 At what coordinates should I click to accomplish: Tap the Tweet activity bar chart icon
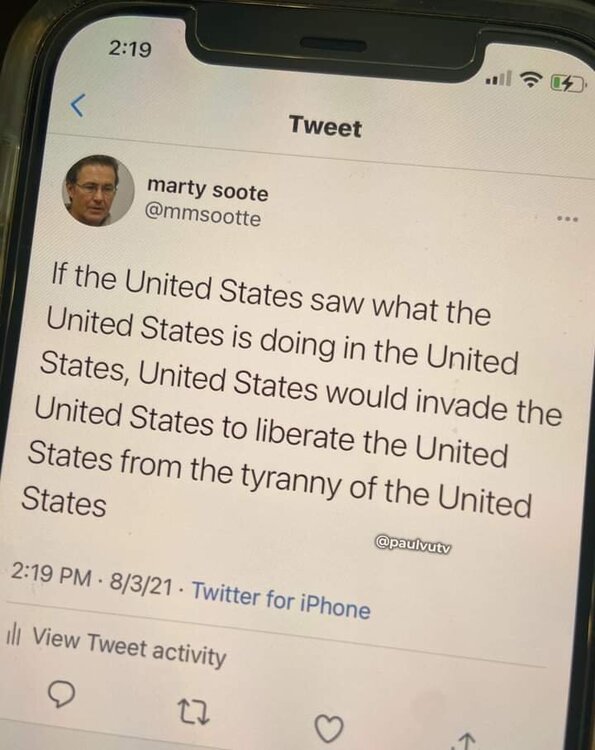(13, 635)
